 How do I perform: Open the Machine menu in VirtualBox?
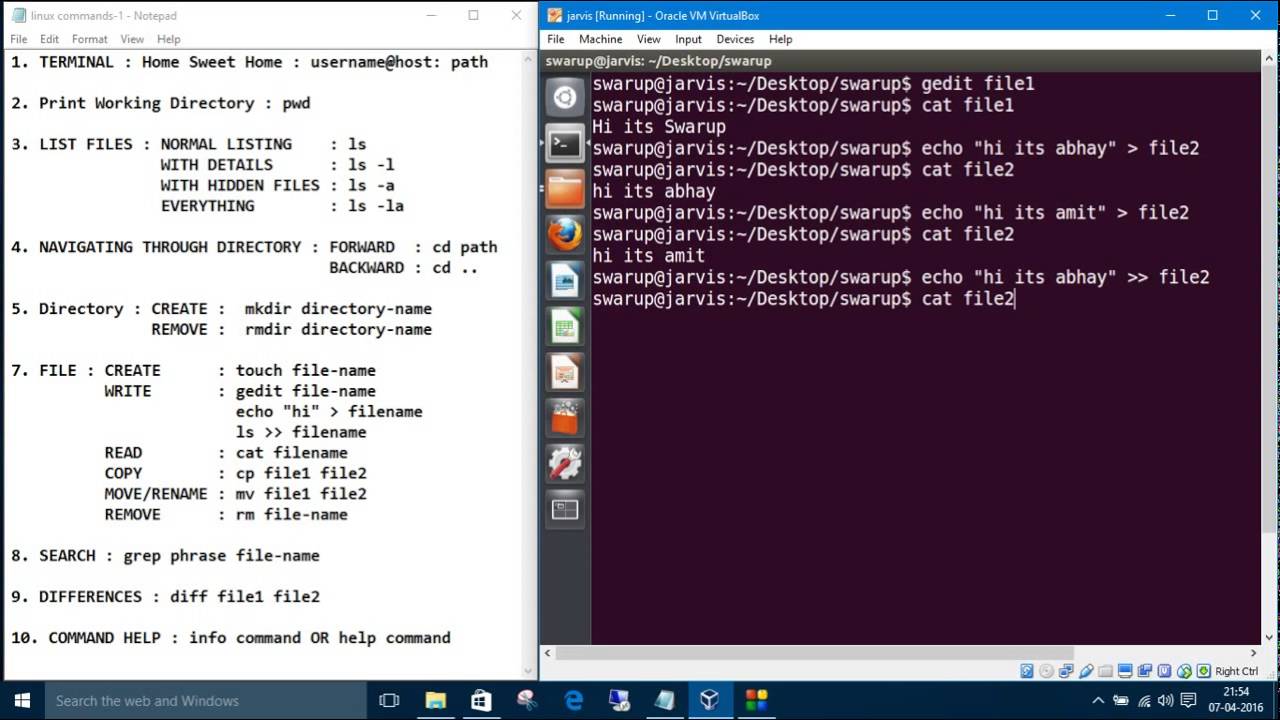point(600,39)
